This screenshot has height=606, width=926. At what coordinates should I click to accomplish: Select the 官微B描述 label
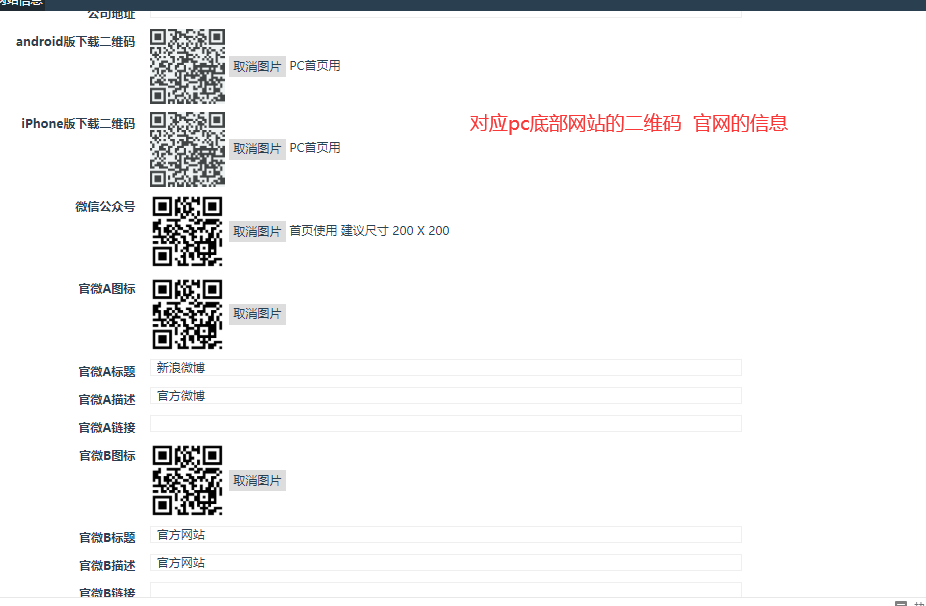click(x=107, y=565)
